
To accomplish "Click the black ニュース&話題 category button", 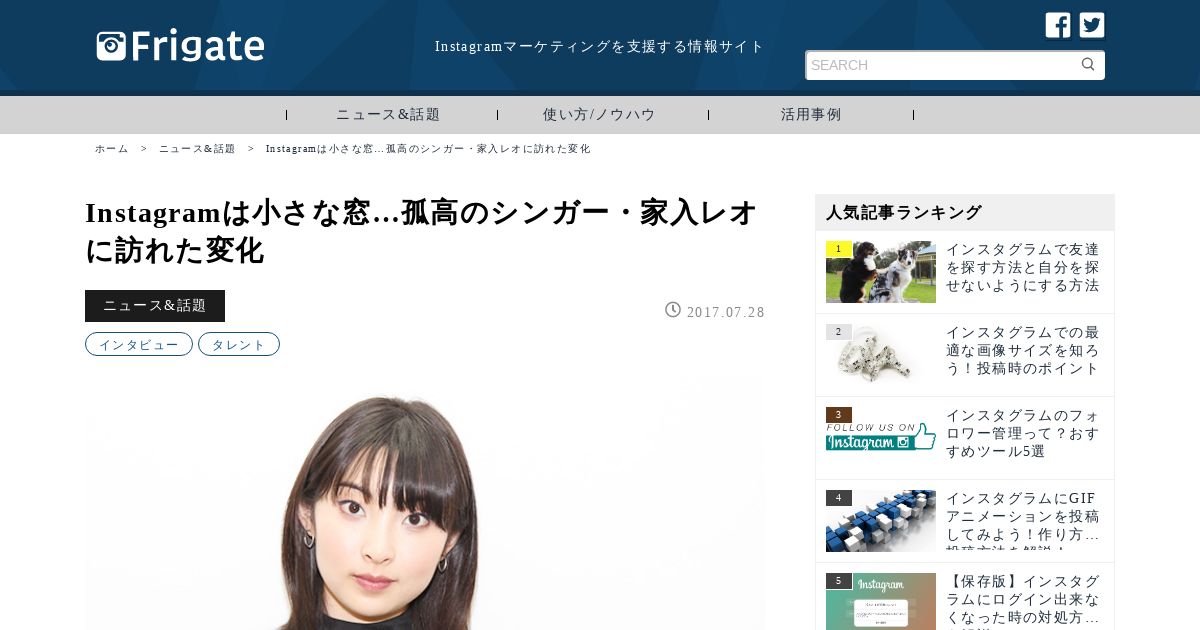I will coord(155,306).
